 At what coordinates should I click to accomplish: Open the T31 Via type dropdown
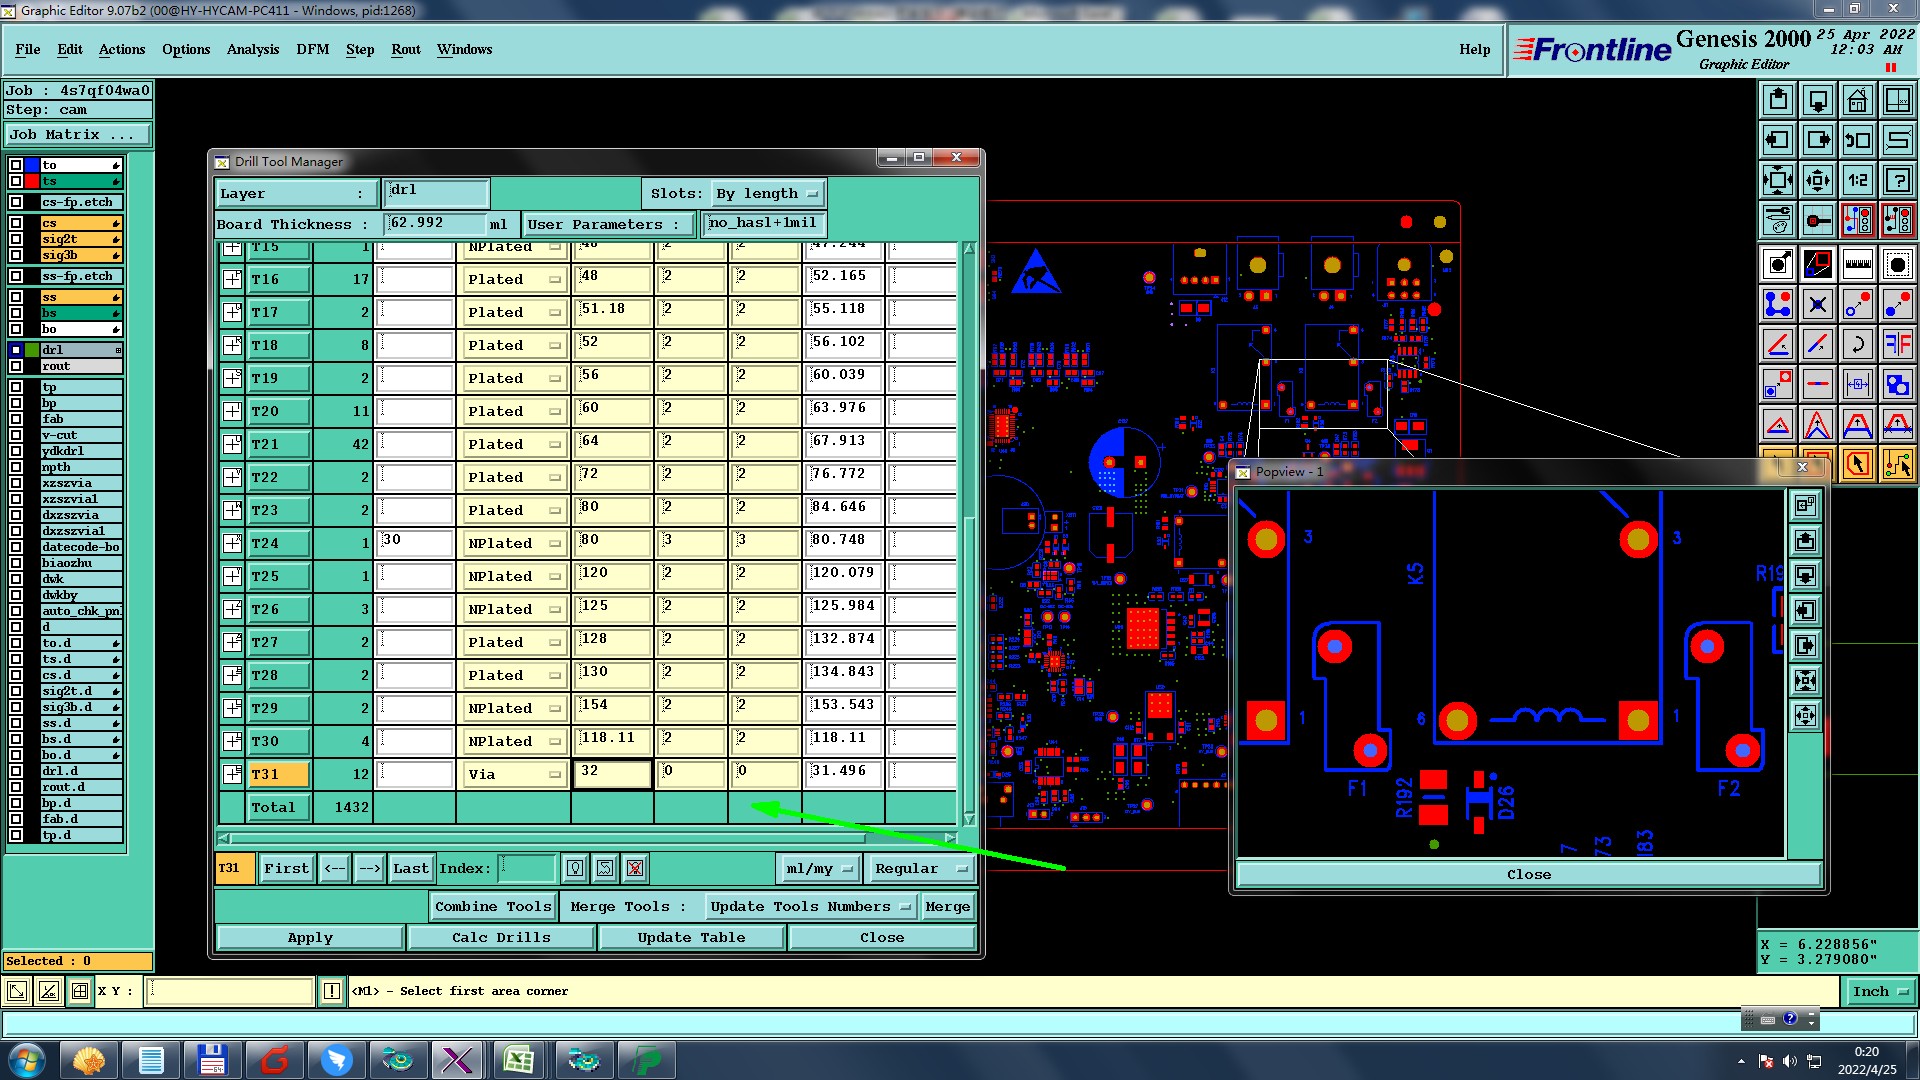click(513, 774)
